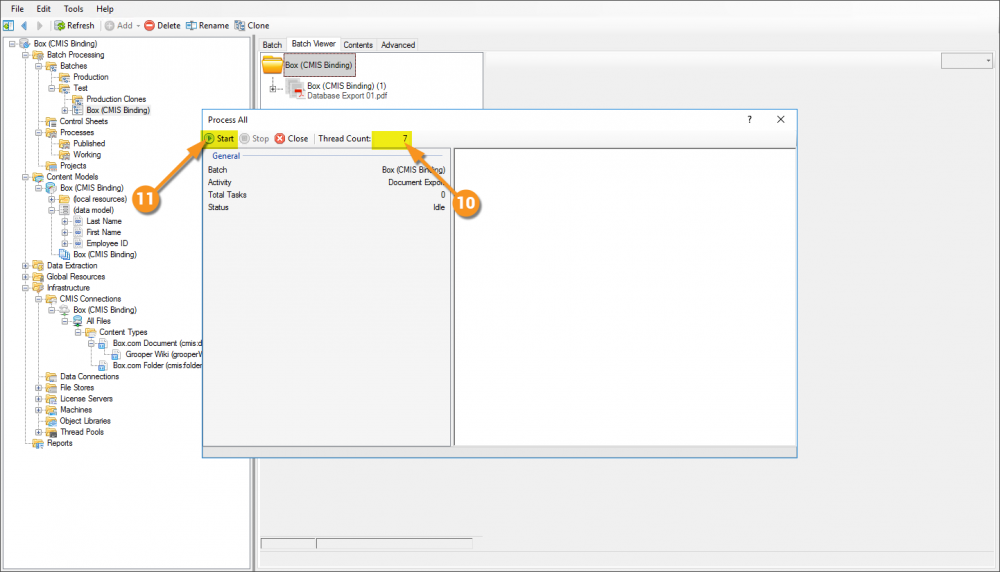
Task: Switch to the Batch tab
Action: (x=272, y=45)
